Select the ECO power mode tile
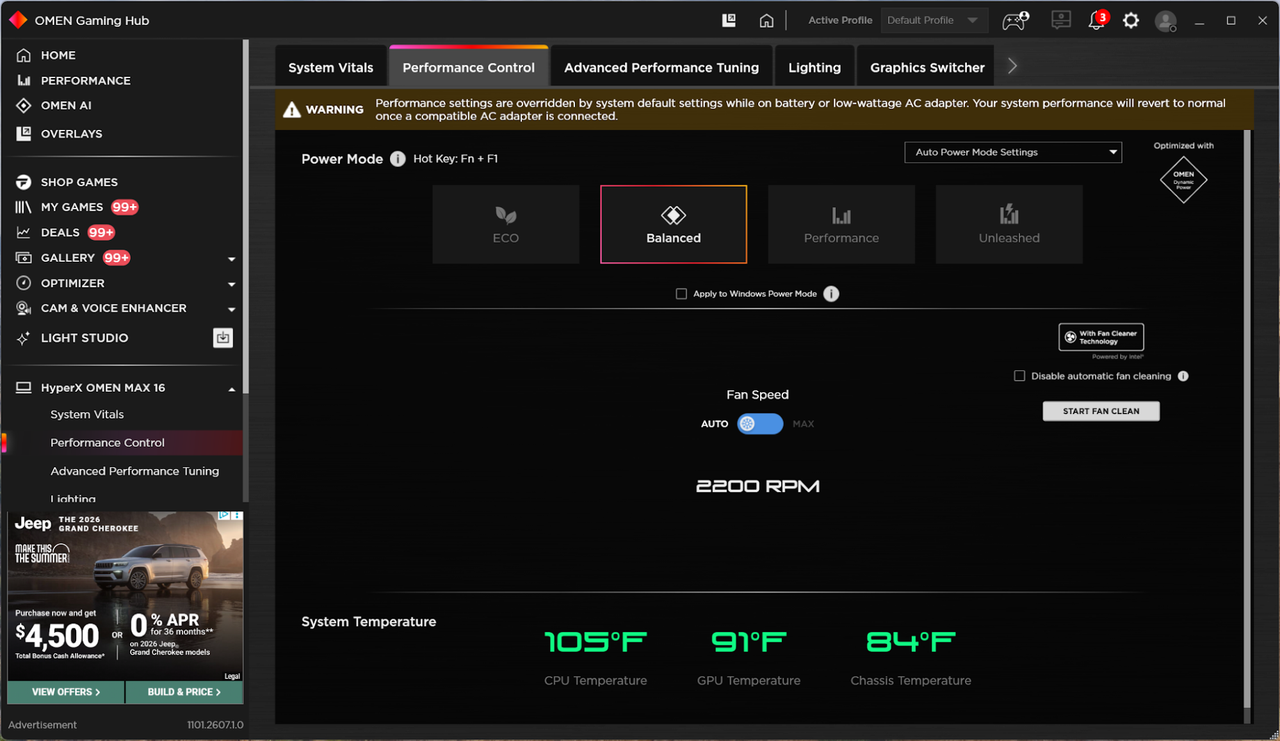 506,224
